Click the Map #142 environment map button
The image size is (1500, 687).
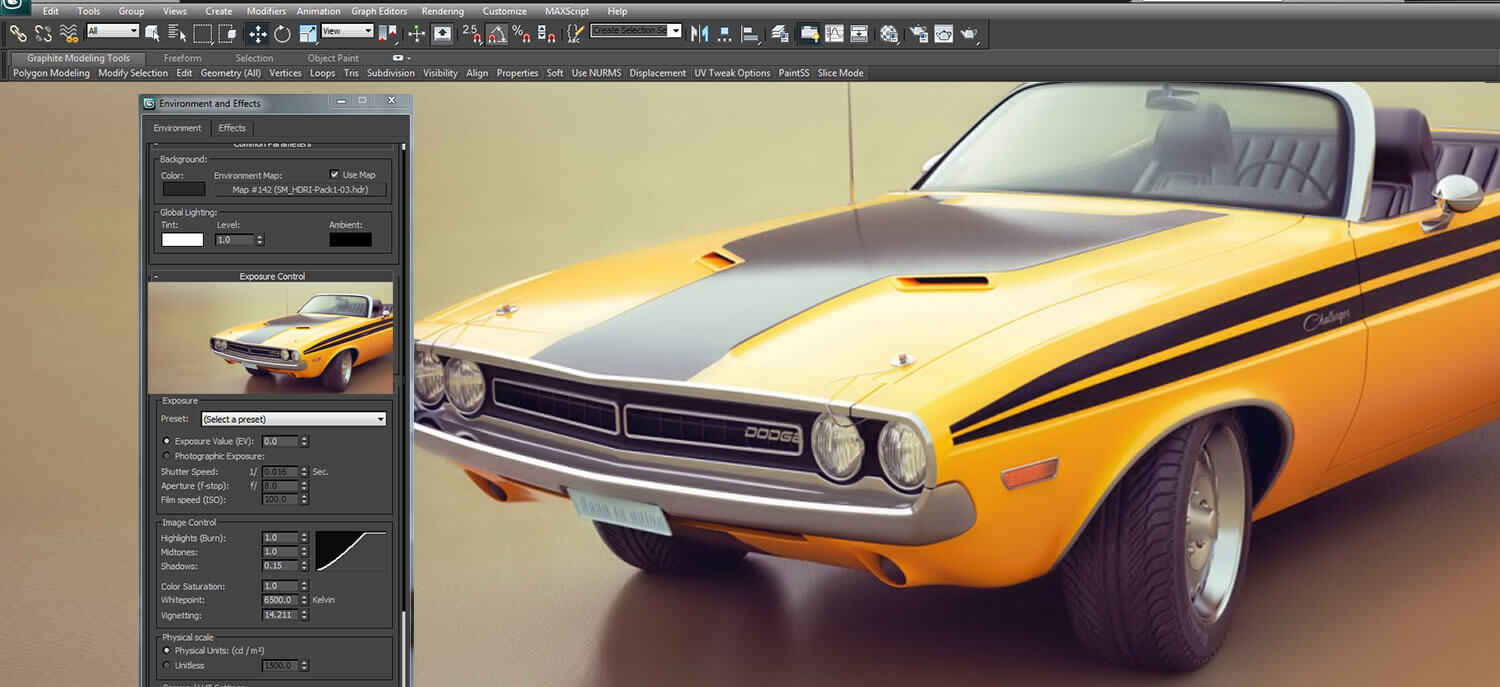pos(300,189)
